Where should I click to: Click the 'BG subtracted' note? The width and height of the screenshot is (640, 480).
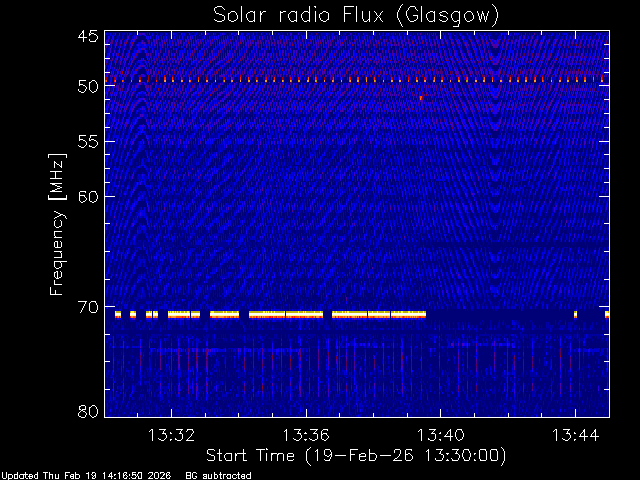[x=218, y=476]
